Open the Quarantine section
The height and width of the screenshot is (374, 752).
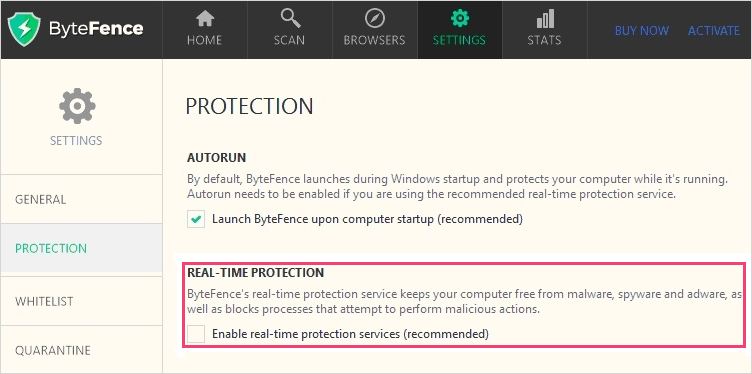[82, 350]
